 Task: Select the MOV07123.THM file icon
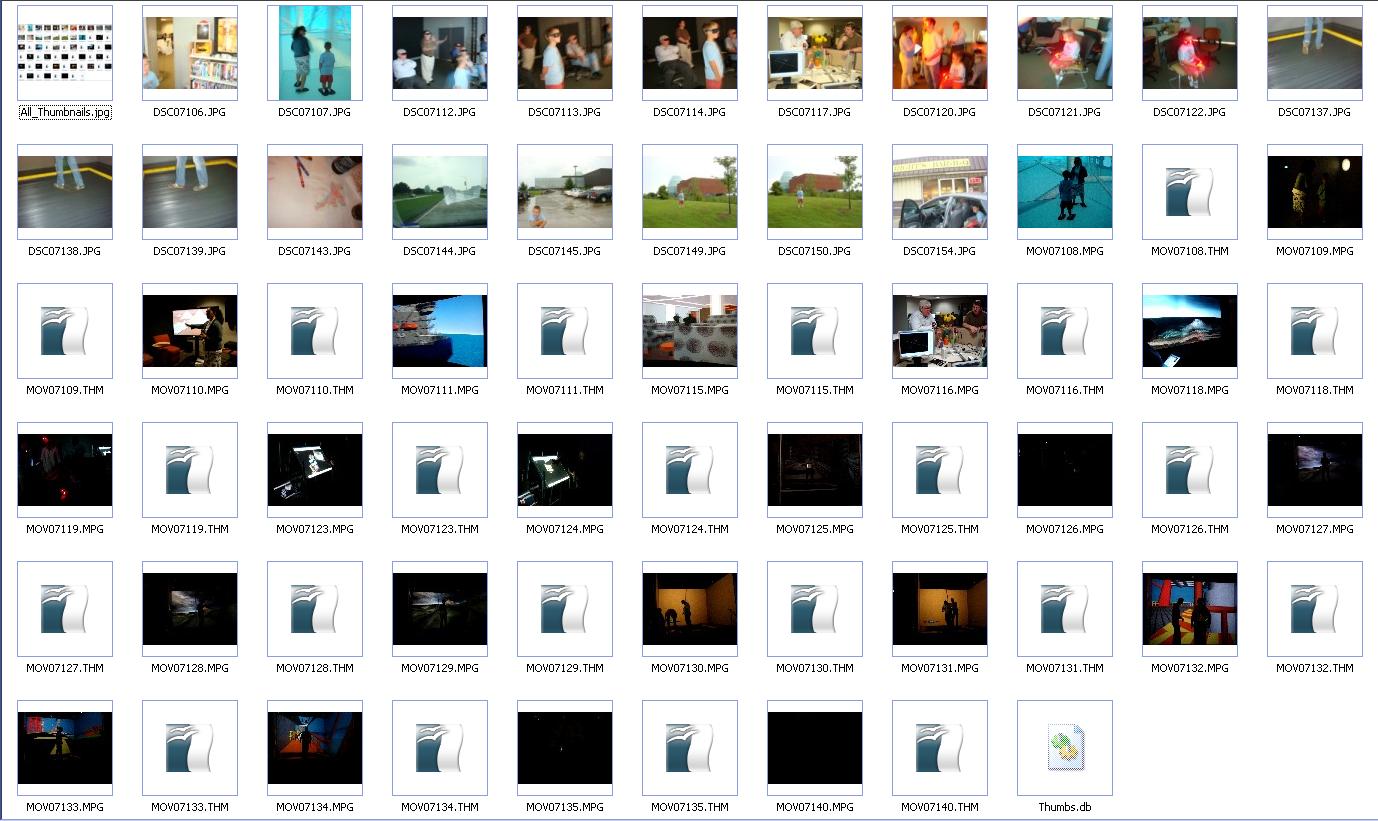pos(440,470)
